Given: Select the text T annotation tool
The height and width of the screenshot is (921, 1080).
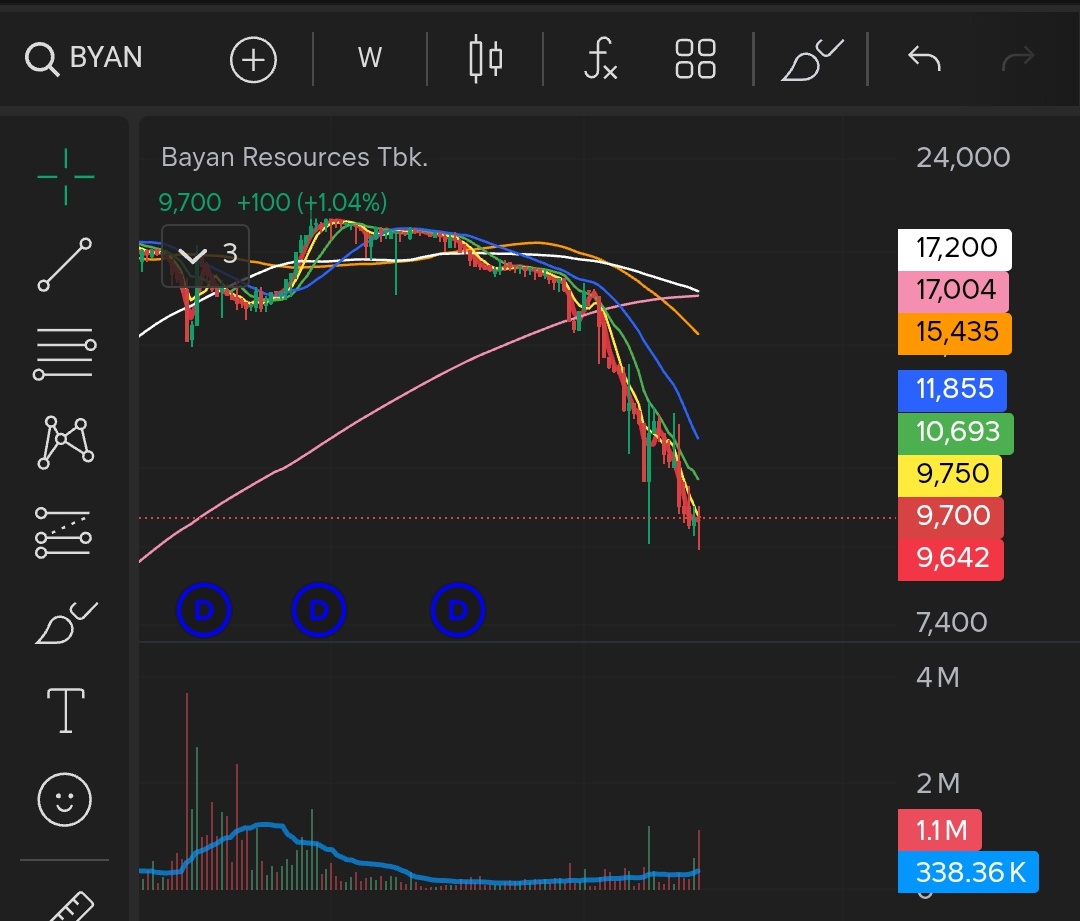Looking at the screenshot, I should 65,710.
